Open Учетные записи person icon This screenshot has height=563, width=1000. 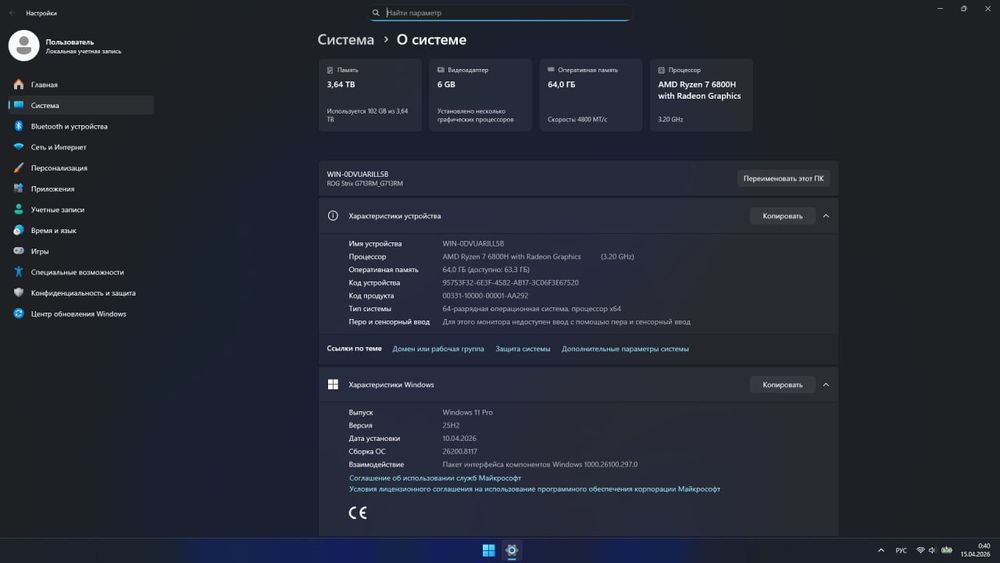[x=18, y=209]
